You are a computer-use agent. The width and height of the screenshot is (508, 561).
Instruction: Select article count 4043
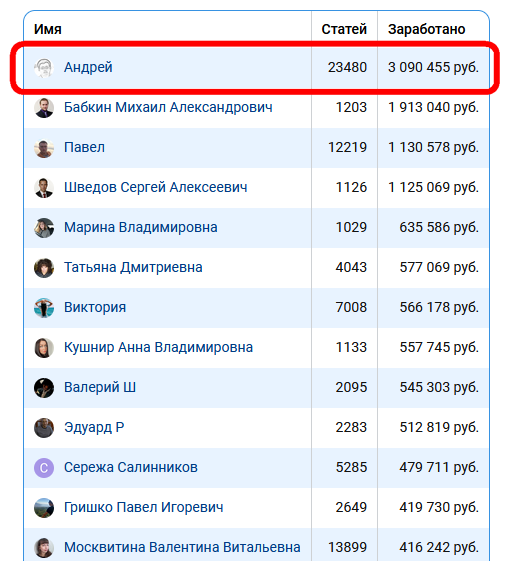tap(351, 268)
